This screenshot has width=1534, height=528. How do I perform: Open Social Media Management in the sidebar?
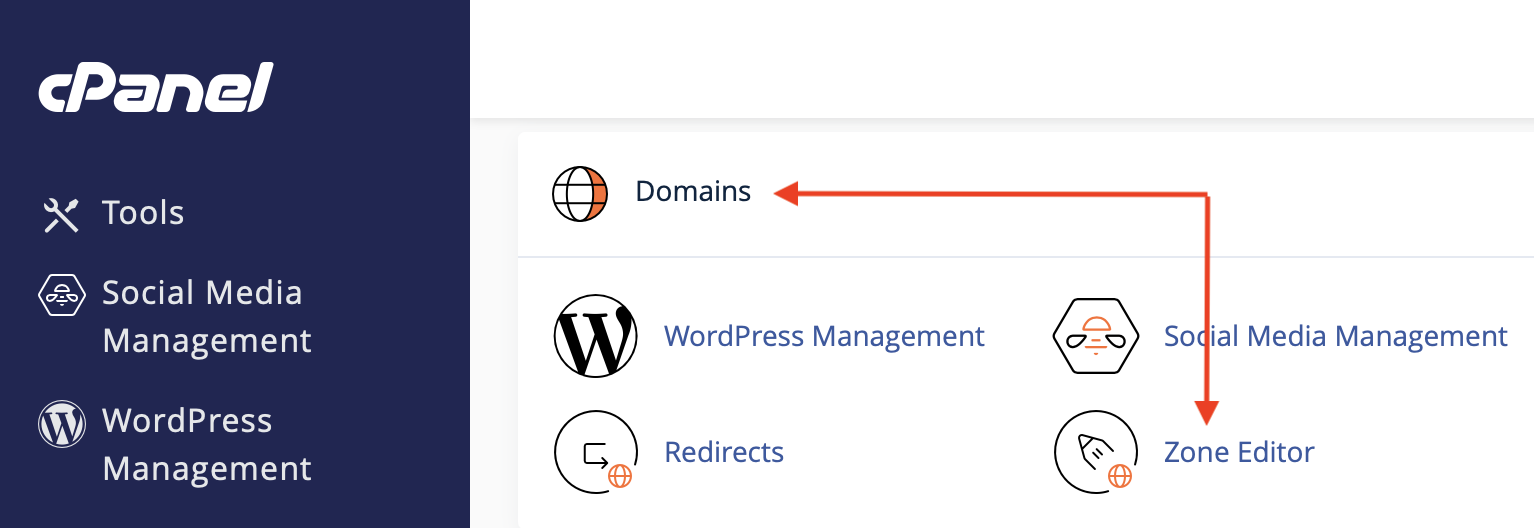(207, 317)
